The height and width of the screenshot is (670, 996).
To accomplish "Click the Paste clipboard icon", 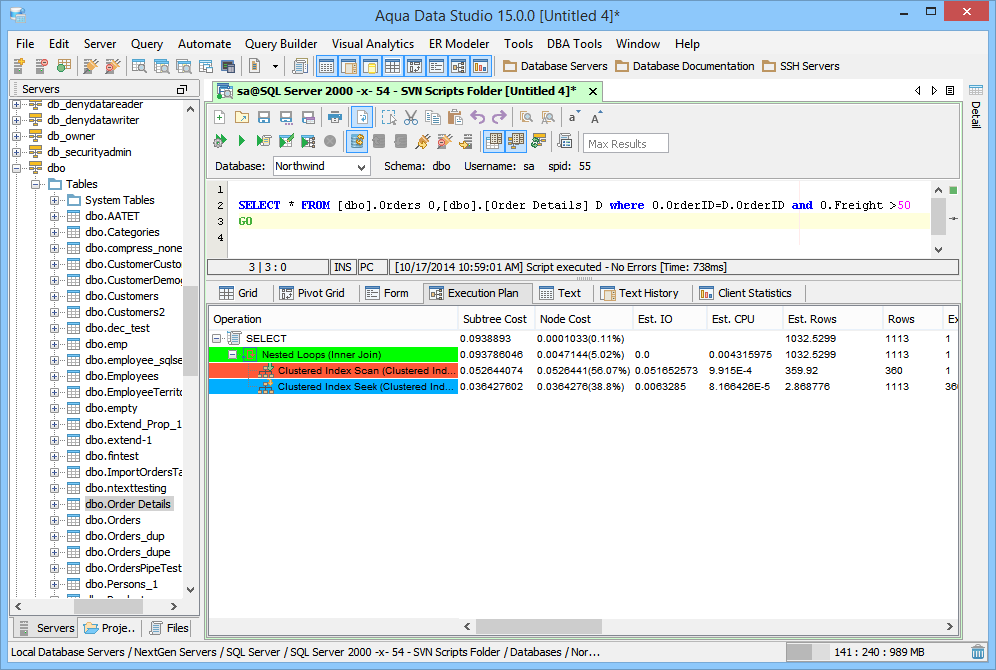I will (455, 117).
